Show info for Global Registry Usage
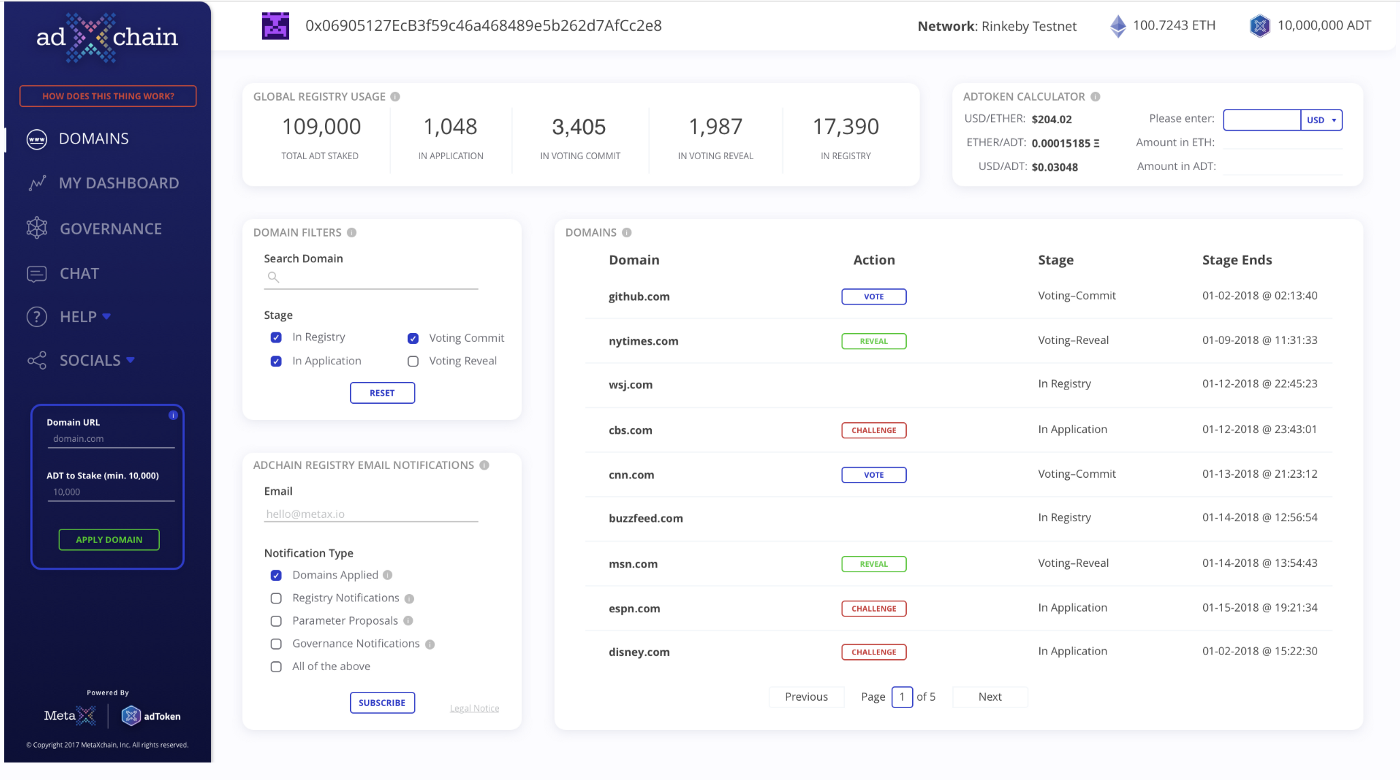The image size is (1400, 780). (395, 97)
